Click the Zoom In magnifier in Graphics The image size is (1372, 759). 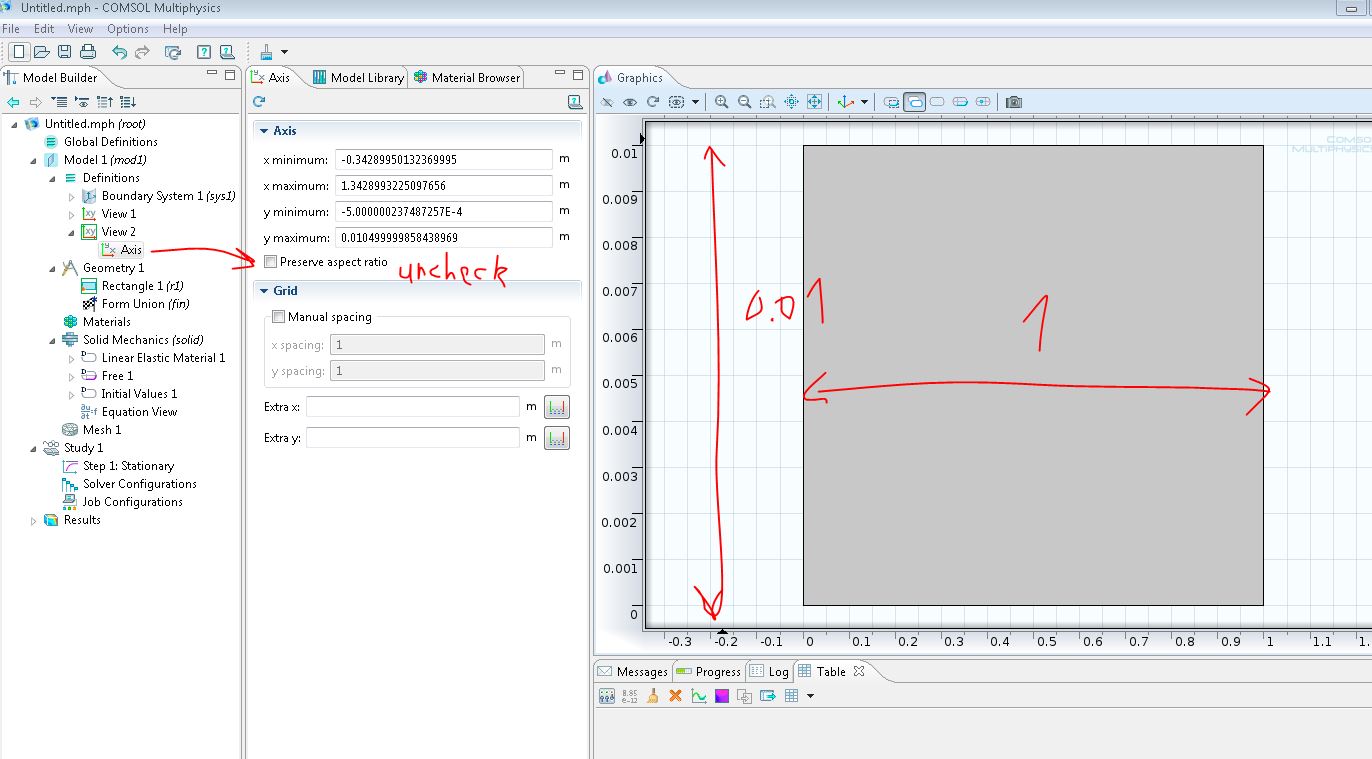tap(722, 102)
